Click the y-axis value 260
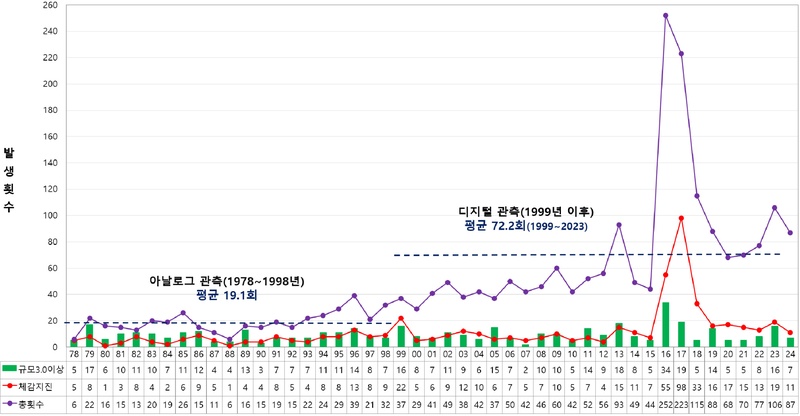 pos(52,5)
